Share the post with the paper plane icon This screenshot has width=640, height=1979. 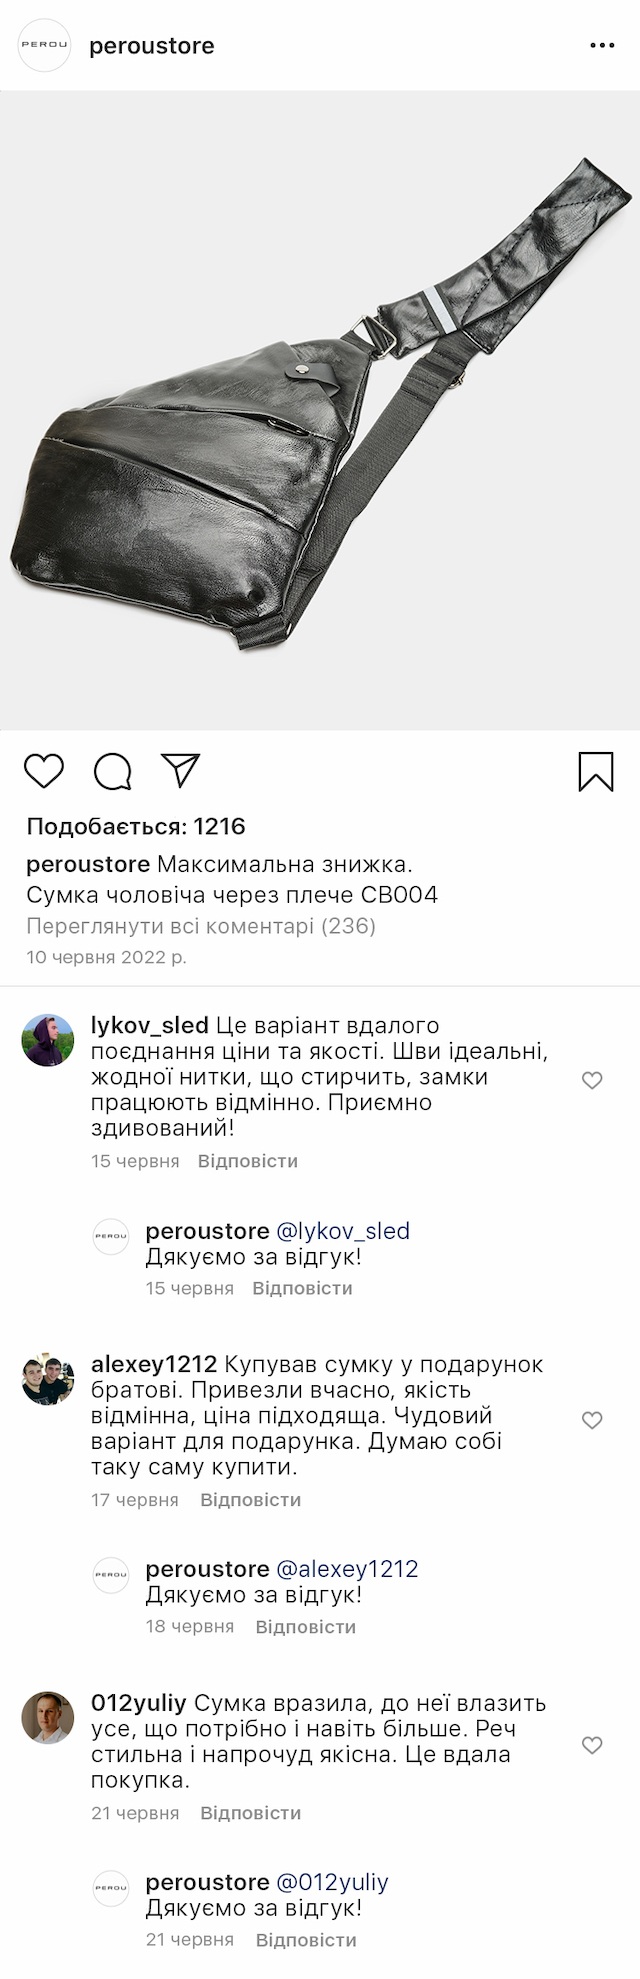click(x=181, y=770)
